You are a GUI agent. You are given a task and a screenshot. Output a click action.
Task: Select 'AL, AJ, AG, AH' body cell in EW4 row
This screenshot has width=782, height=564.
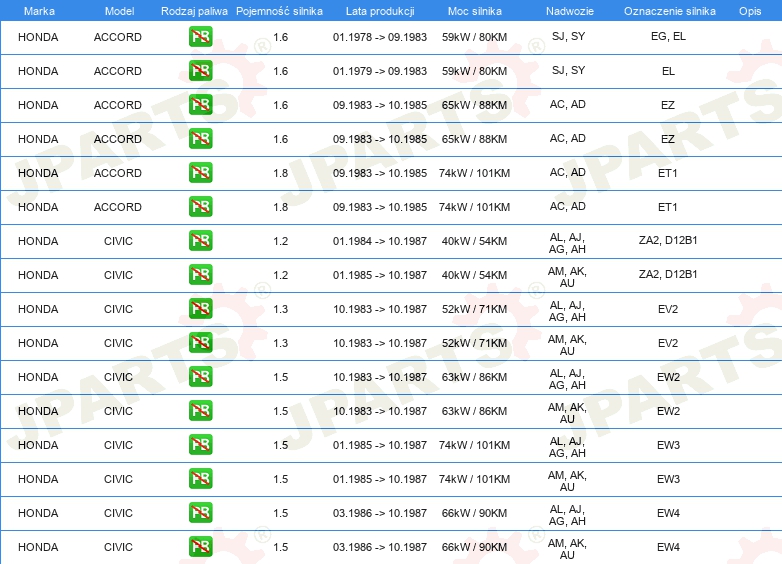(x=568, y=515)
